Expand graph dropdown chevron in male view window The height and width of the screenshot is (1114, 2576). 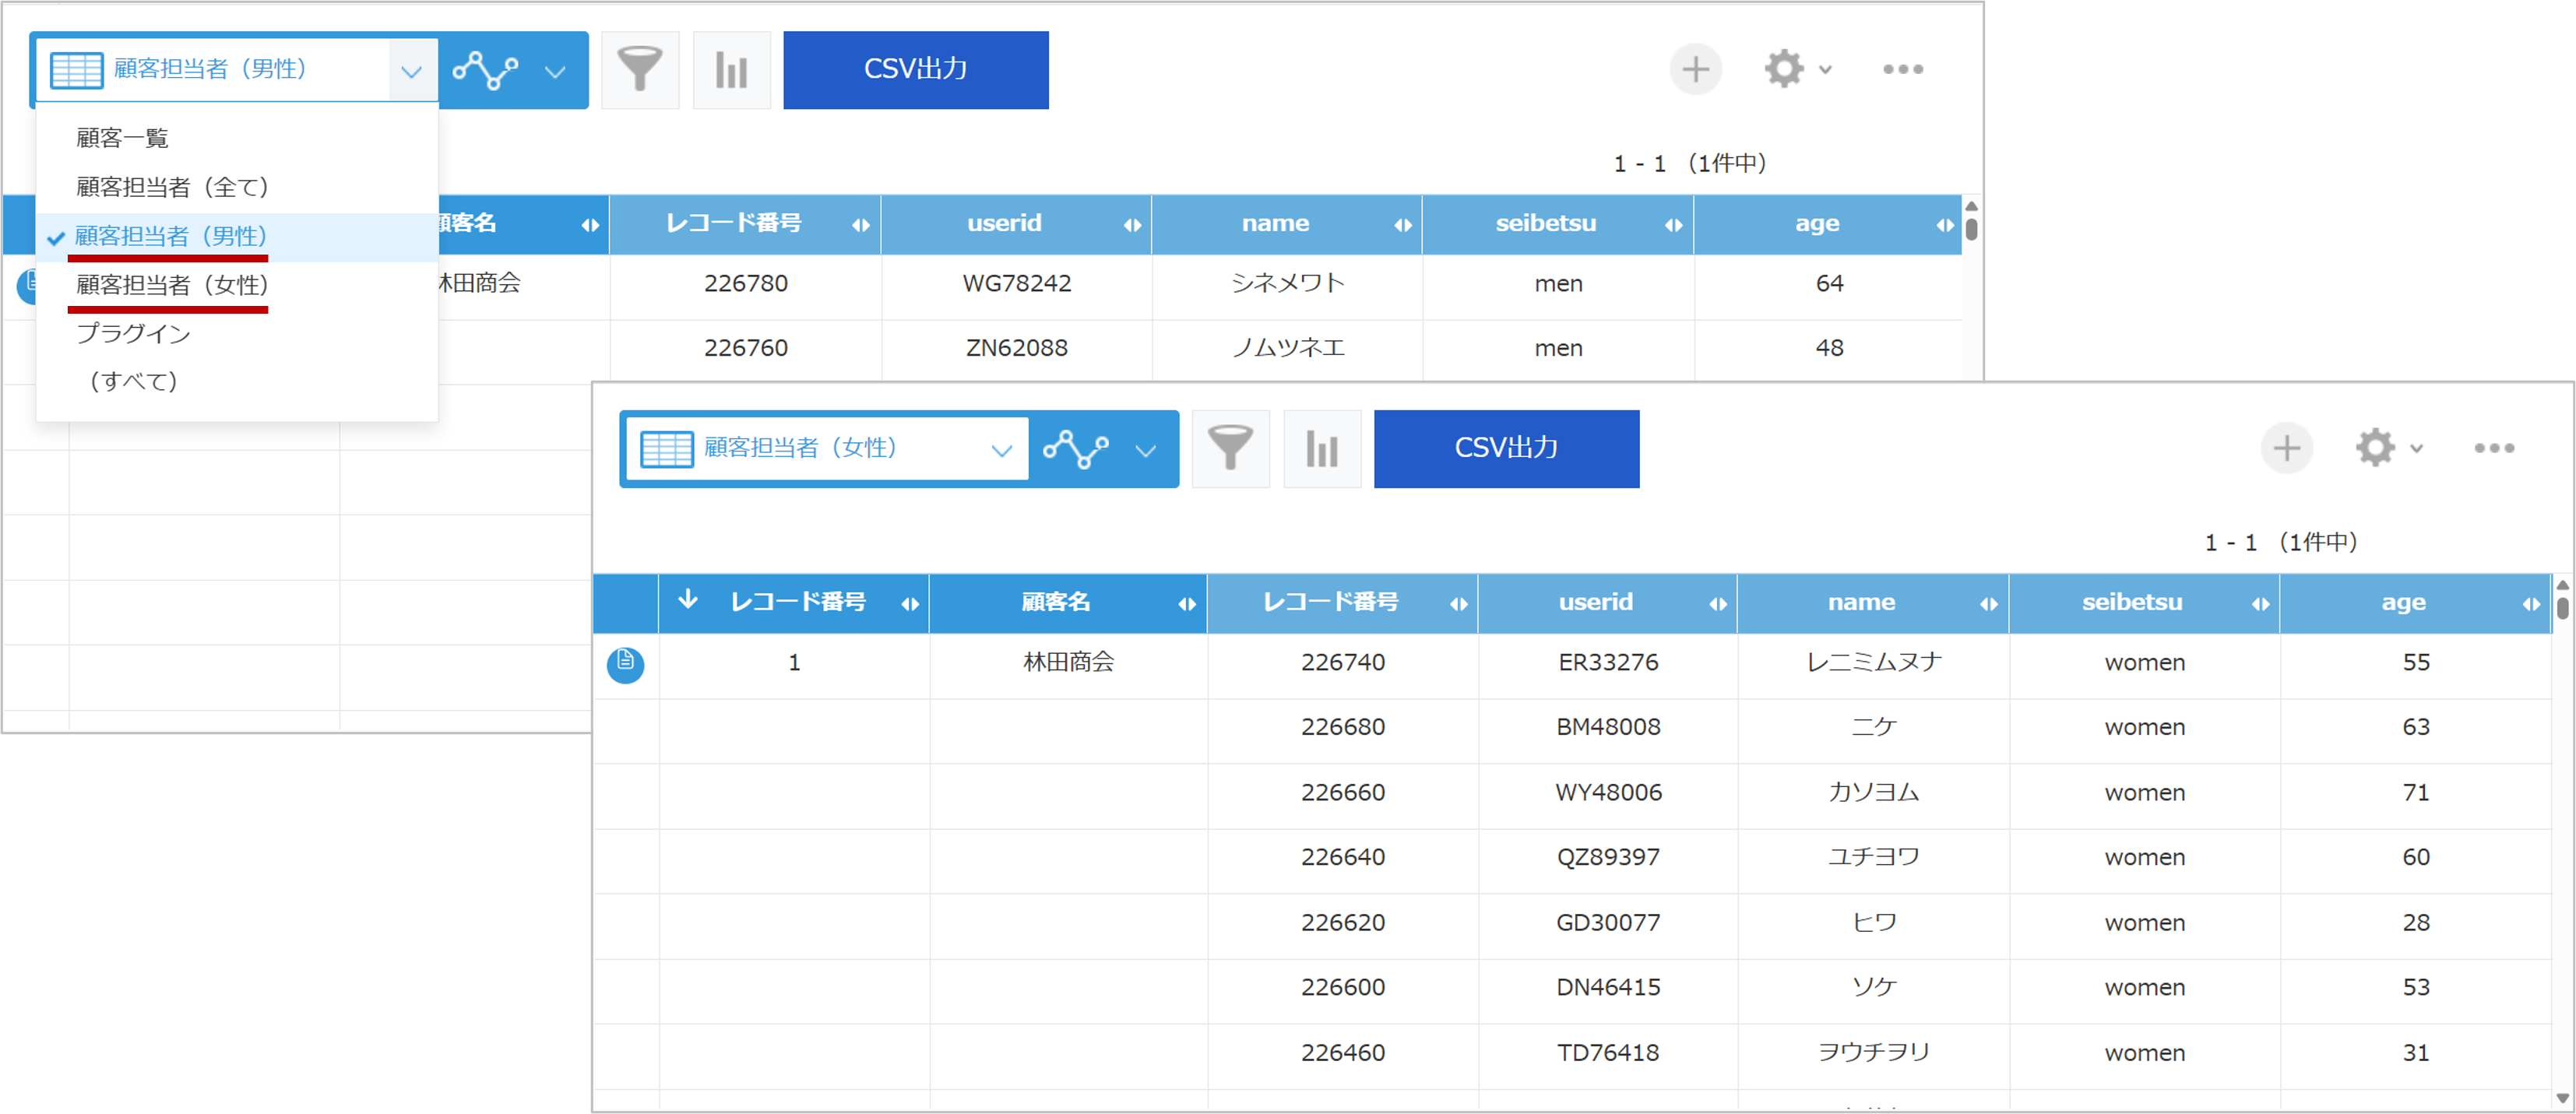pos(555,71)
